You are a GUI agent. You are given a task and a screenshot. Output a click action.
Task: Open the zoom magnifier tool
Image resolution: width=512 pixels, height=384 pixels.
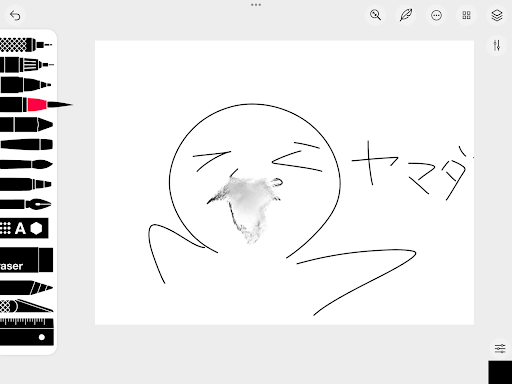point(376,15)
